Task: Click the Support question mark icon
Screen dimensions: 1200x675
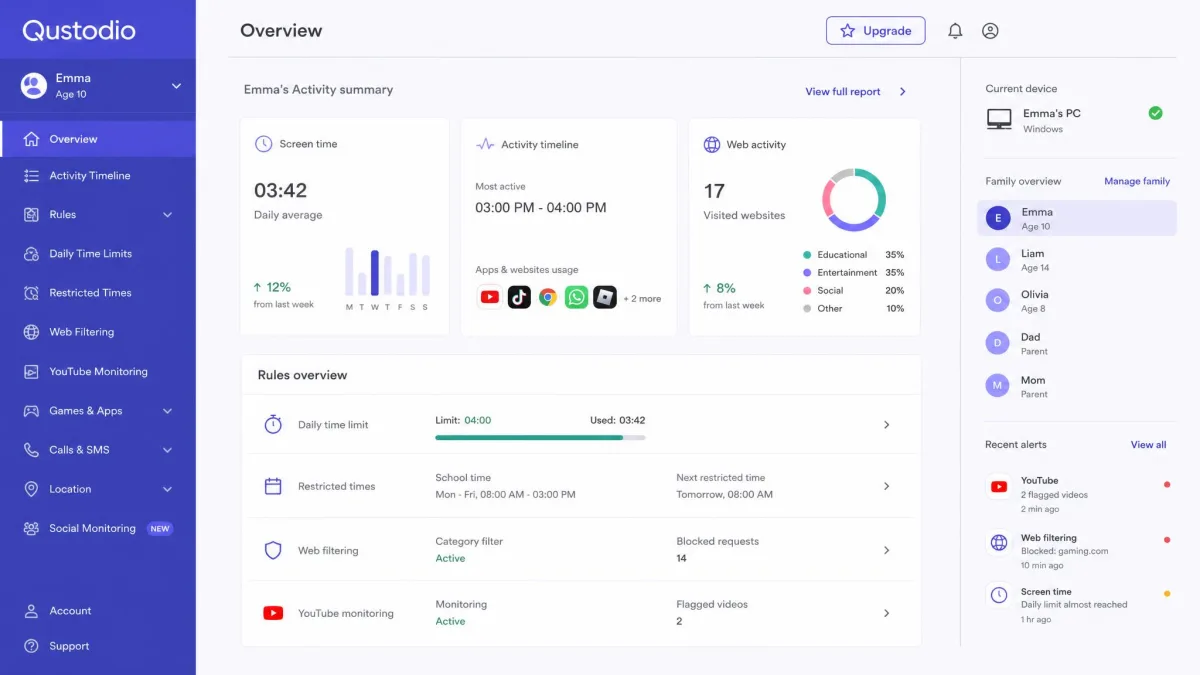Action: pos(31,646)
